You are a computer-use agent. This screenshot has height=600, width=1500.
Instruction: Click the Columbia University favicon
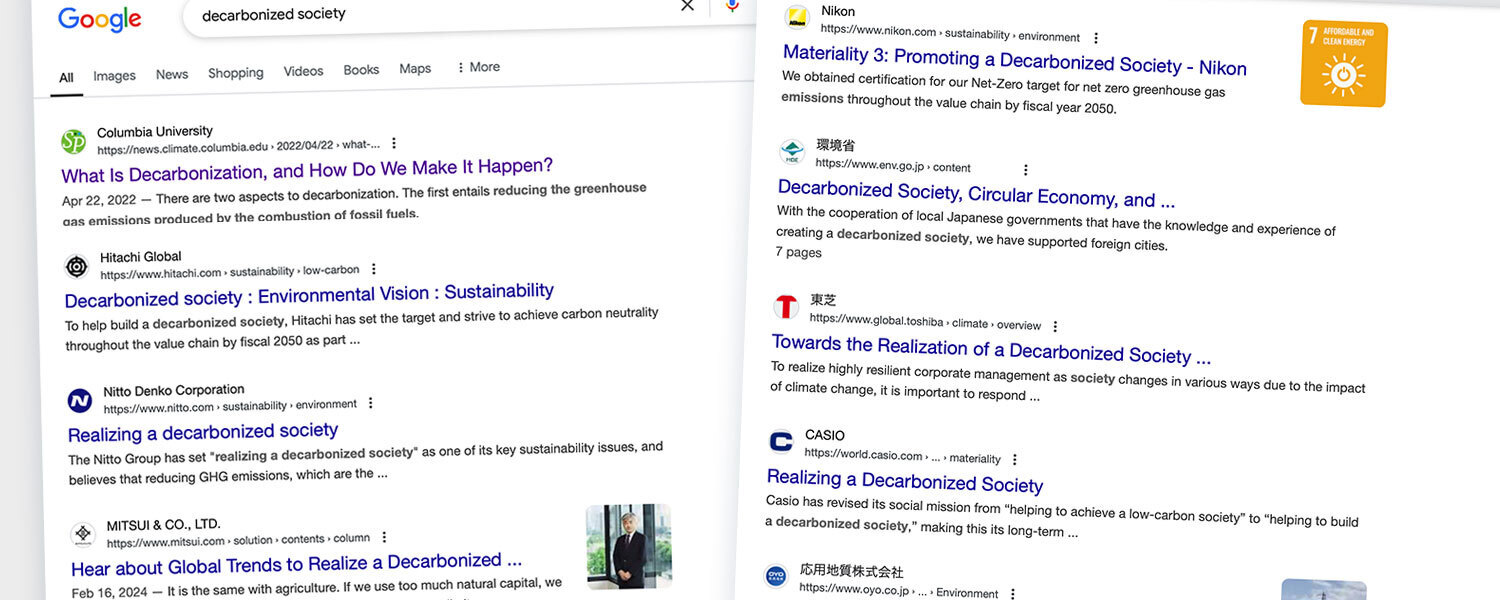[74, 142]
